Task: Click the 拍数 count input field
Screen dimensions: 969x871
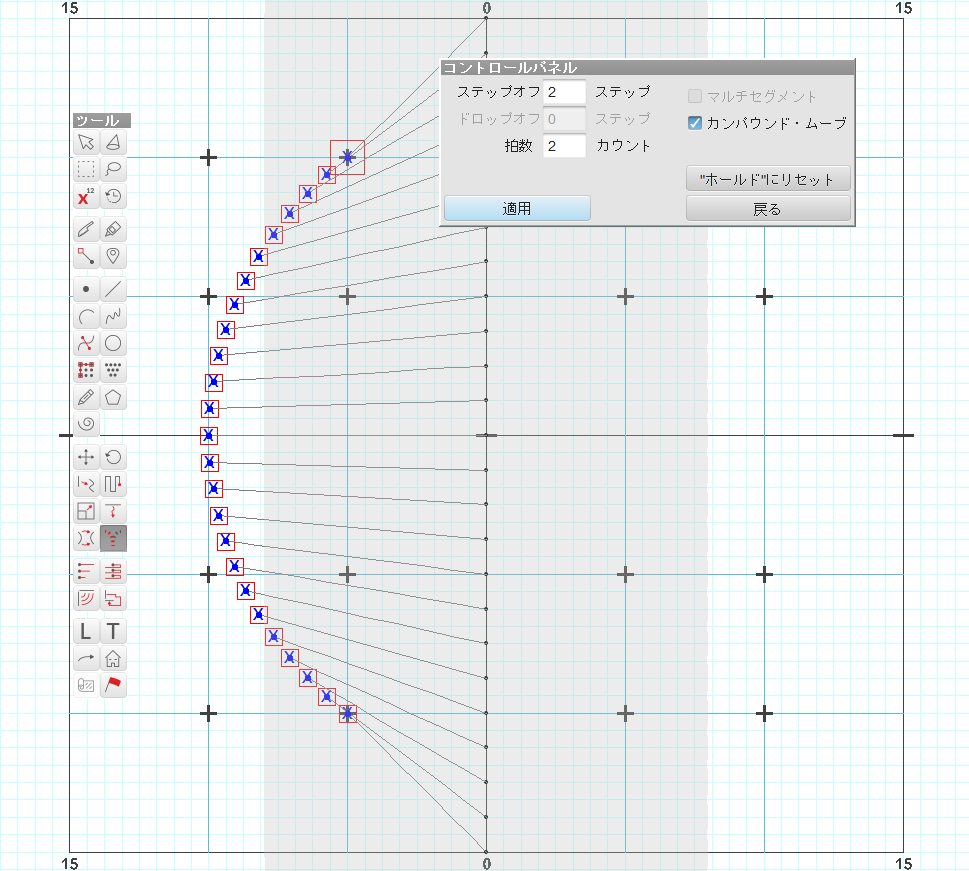Action: [x=564, y=146]
